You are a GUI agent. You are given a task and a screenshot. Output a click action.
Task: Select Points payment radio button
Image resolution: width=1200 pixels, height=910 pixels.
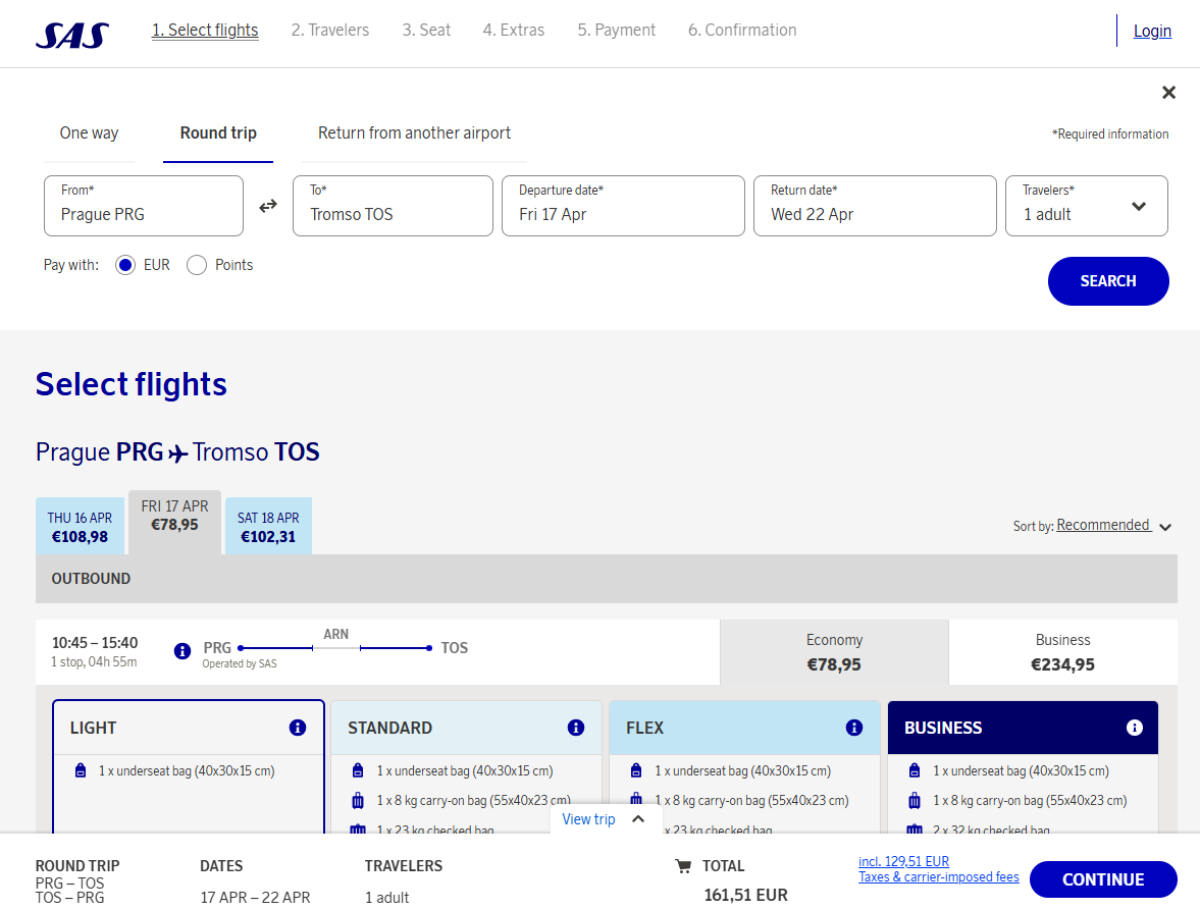pyautogui.click(x=197, y=265)
